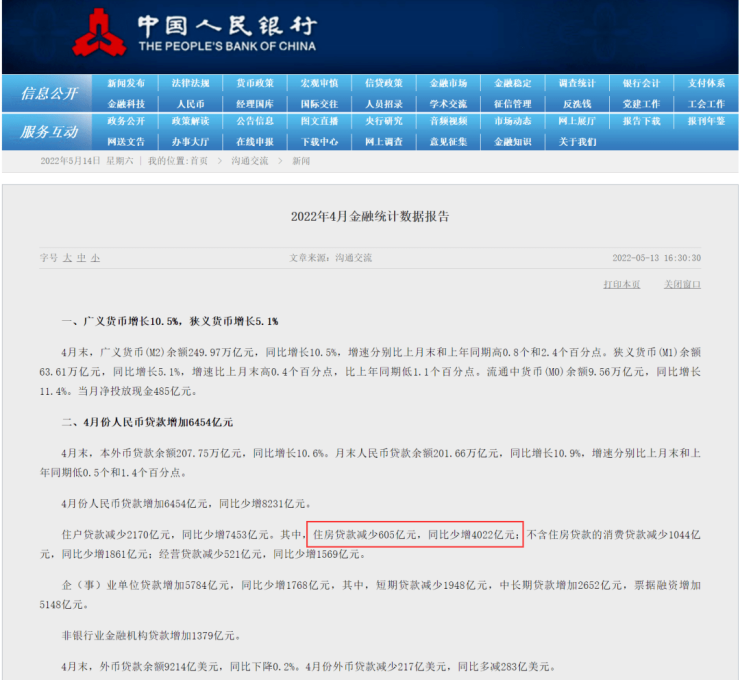740x680 pixels.
Task: Open 金融知识 menu item
Action: 513,142
